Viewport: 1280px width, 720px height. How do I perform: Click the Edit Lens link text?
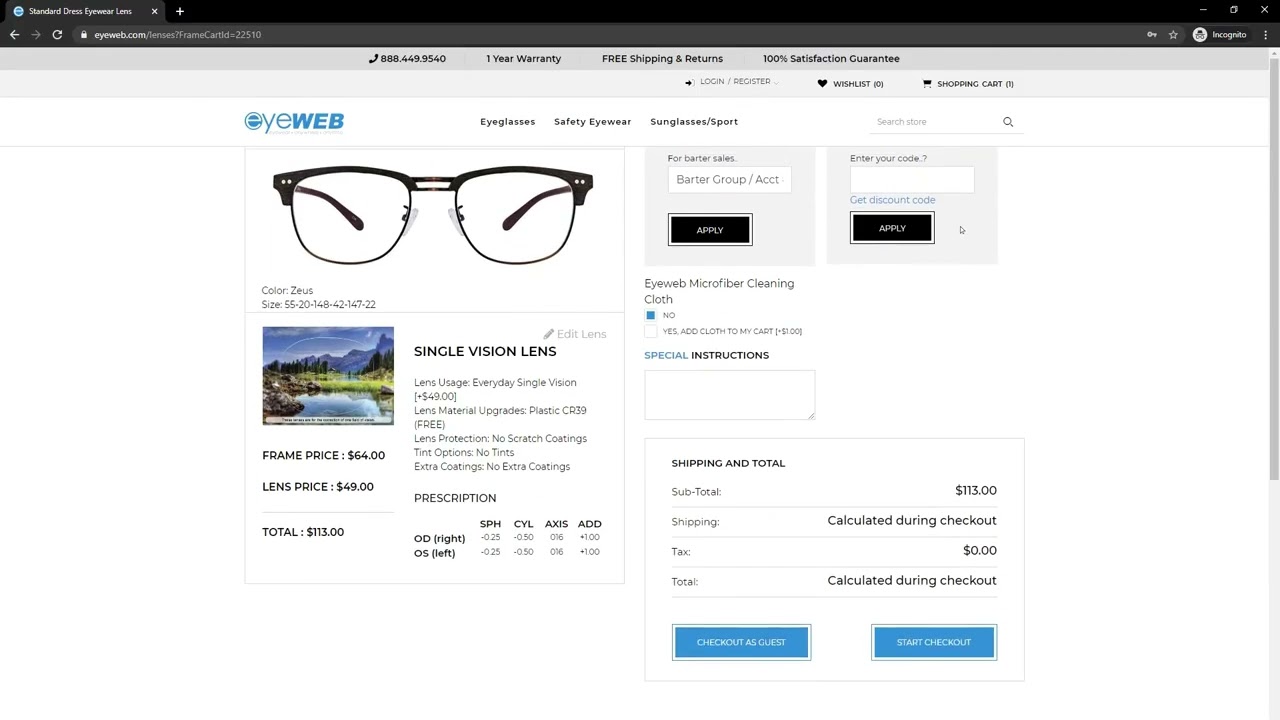click(581, 334)
